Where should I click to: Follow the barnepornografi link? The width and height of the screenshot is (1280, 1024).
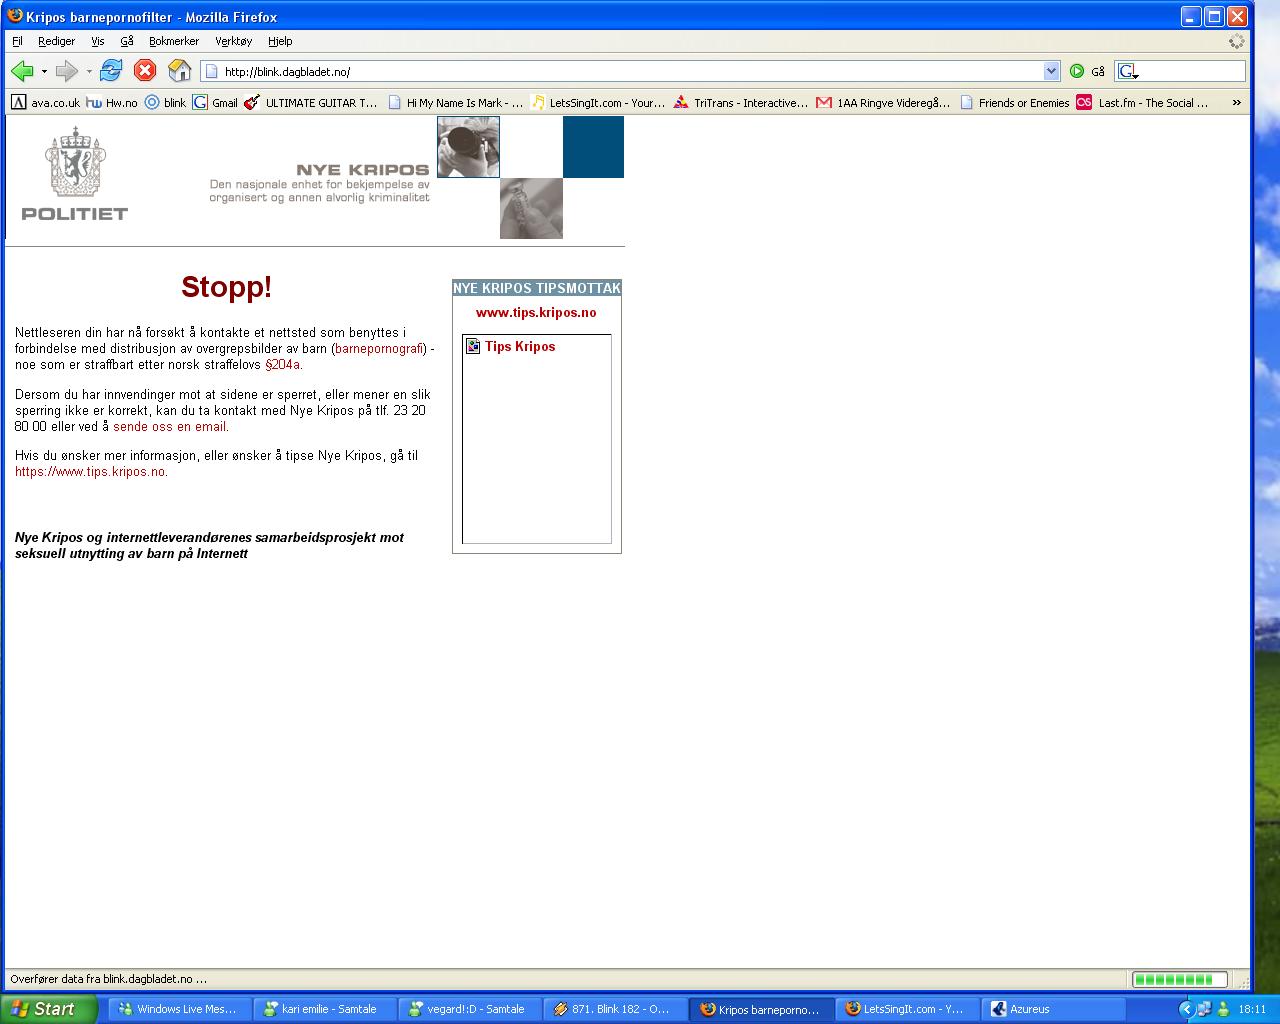point(379,348)
